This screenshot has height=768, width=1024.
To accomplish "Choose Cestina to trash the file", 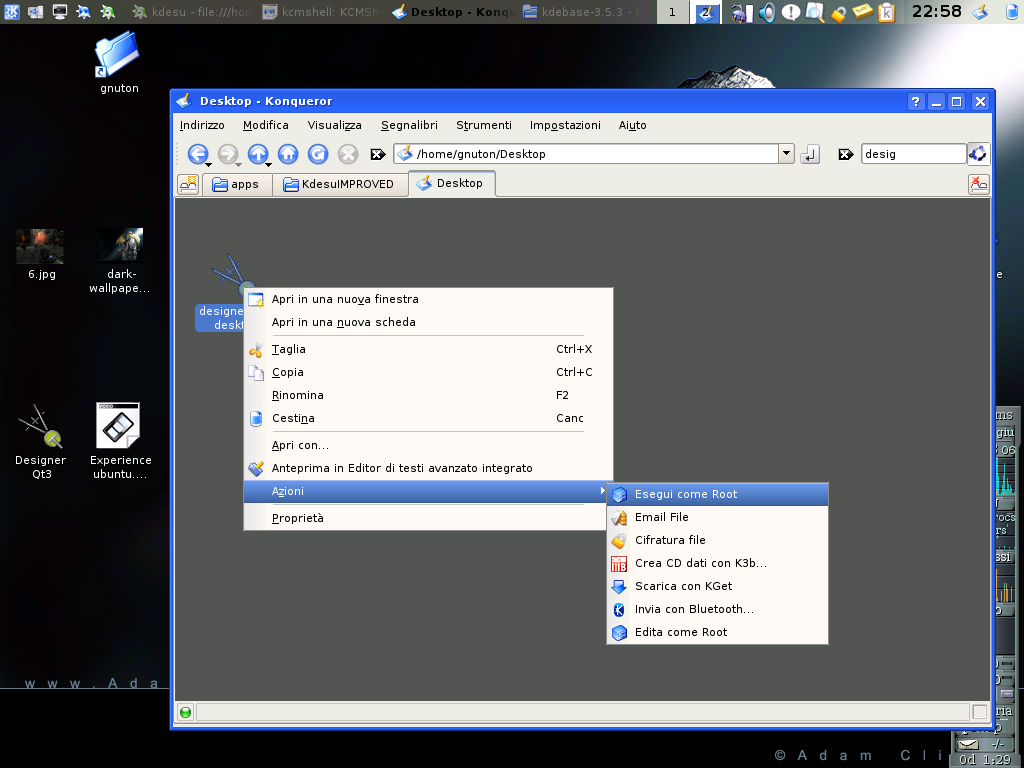I will (x=428, y=418).
